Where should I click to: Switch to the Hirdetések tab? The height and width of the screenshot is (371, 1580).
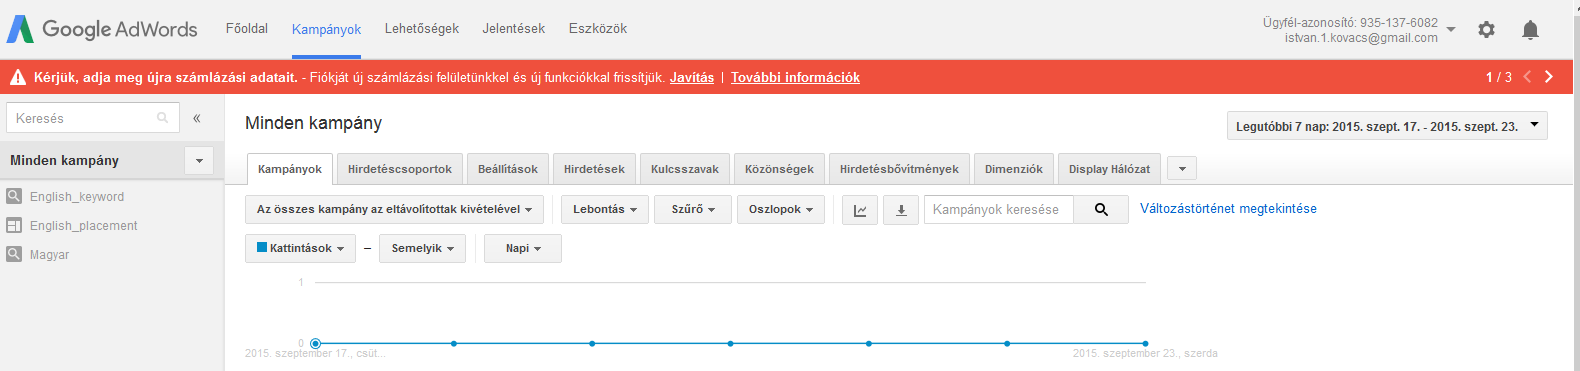(594, 169)
